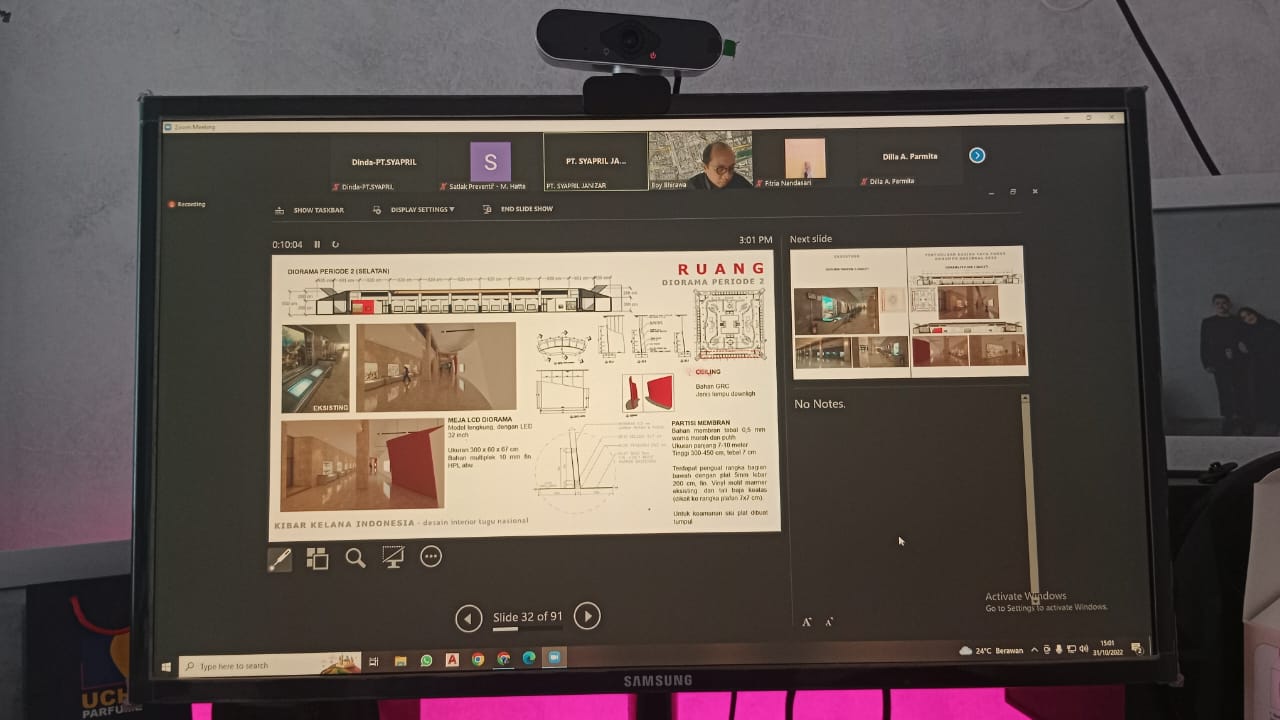Toggle black or unblack slide show

(393, 558)
